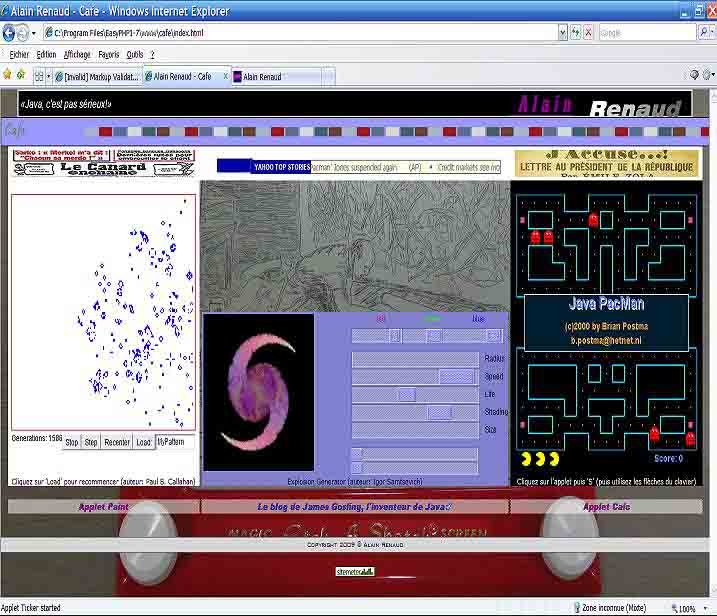Viewport: 717px width, 616px height.
Task: Click the yellow star Favorites Center icon
Action: (7, 74)
